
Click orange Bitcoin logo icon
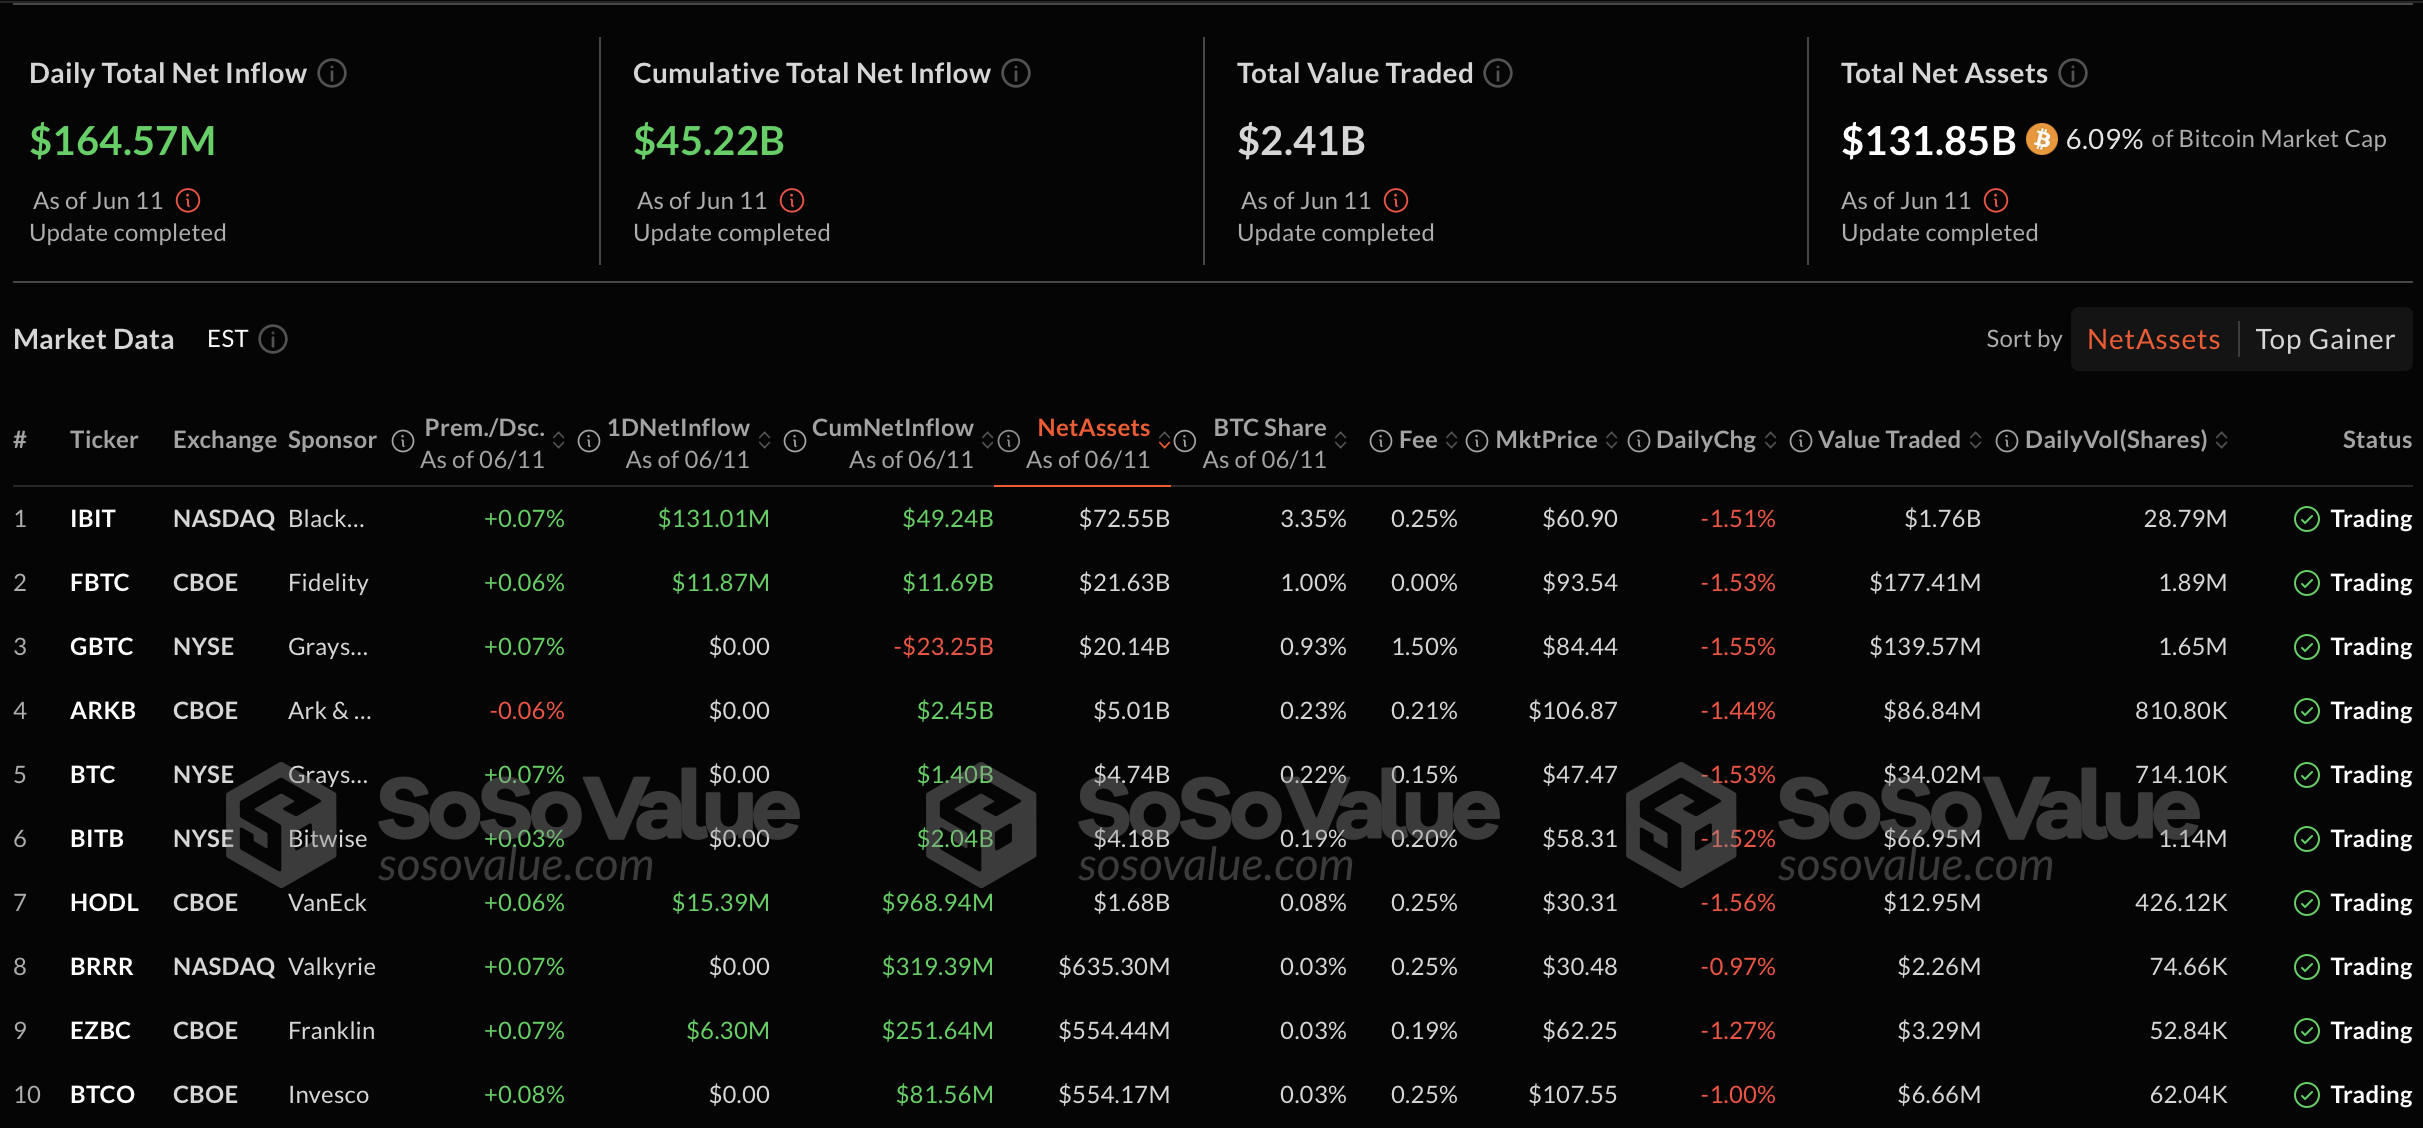[x=2041, y=139]
